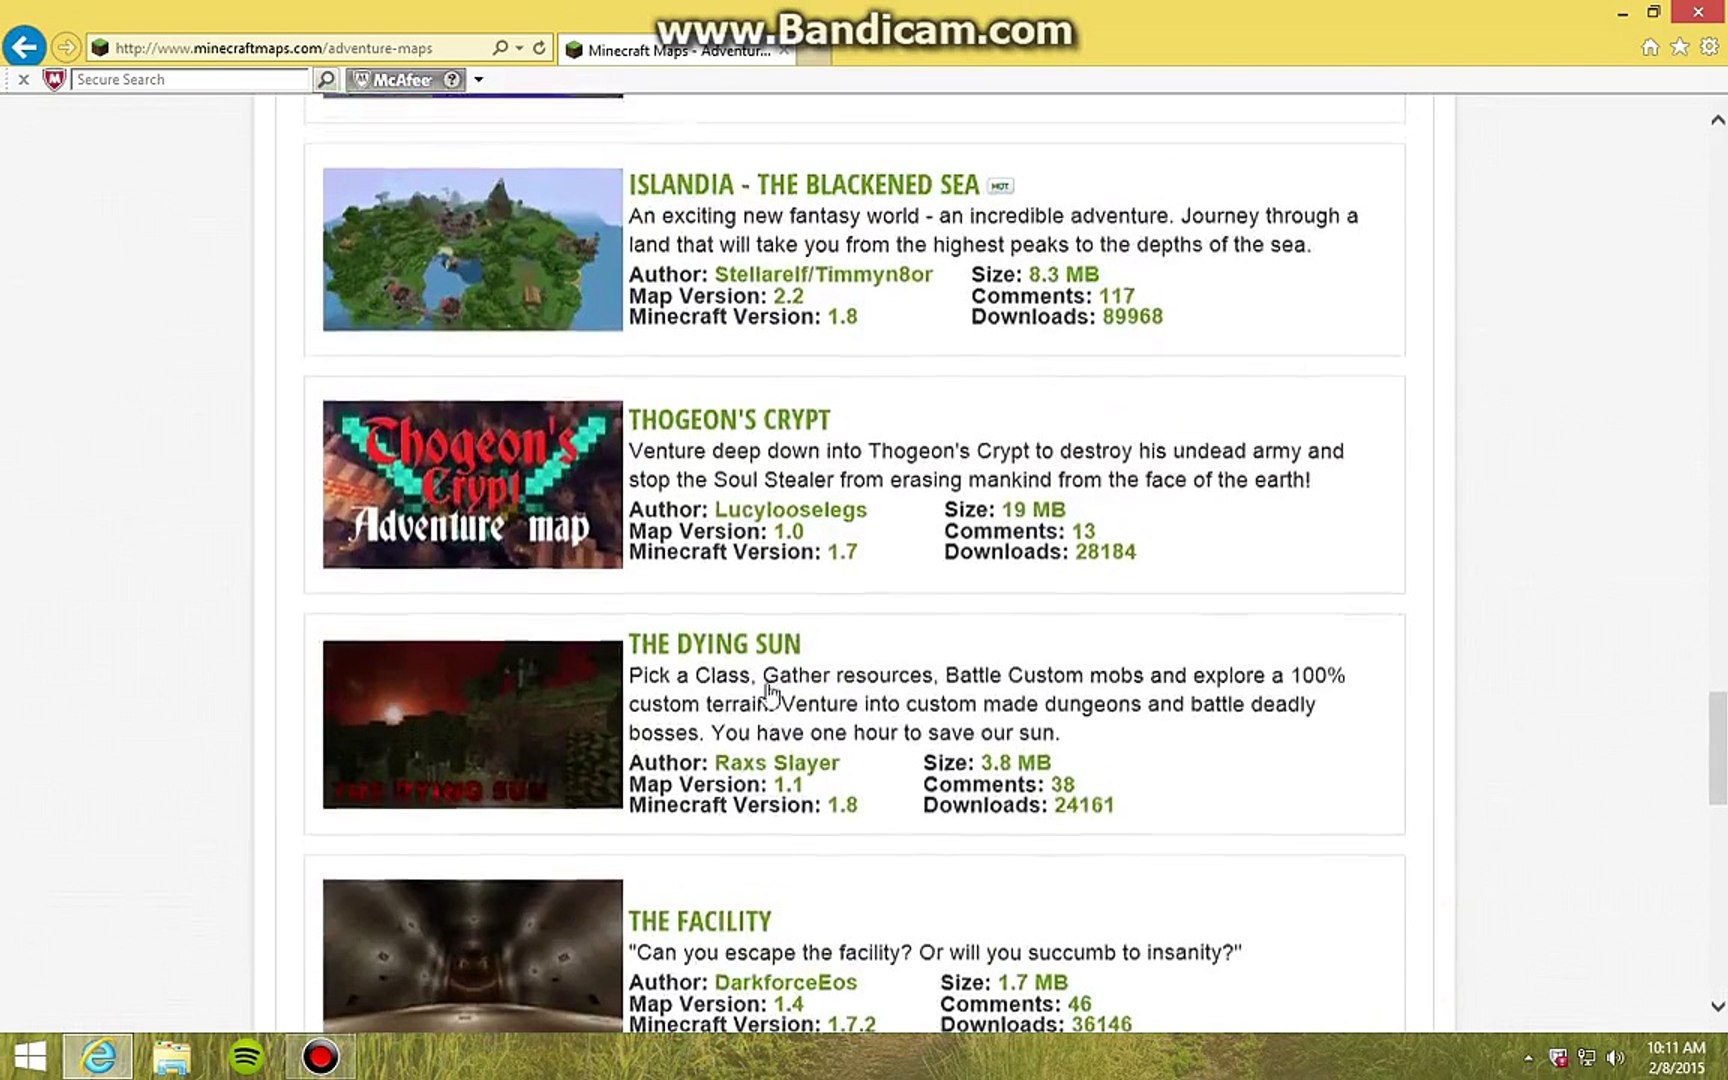Refresh the page with the reload icon

coord(539,47)
